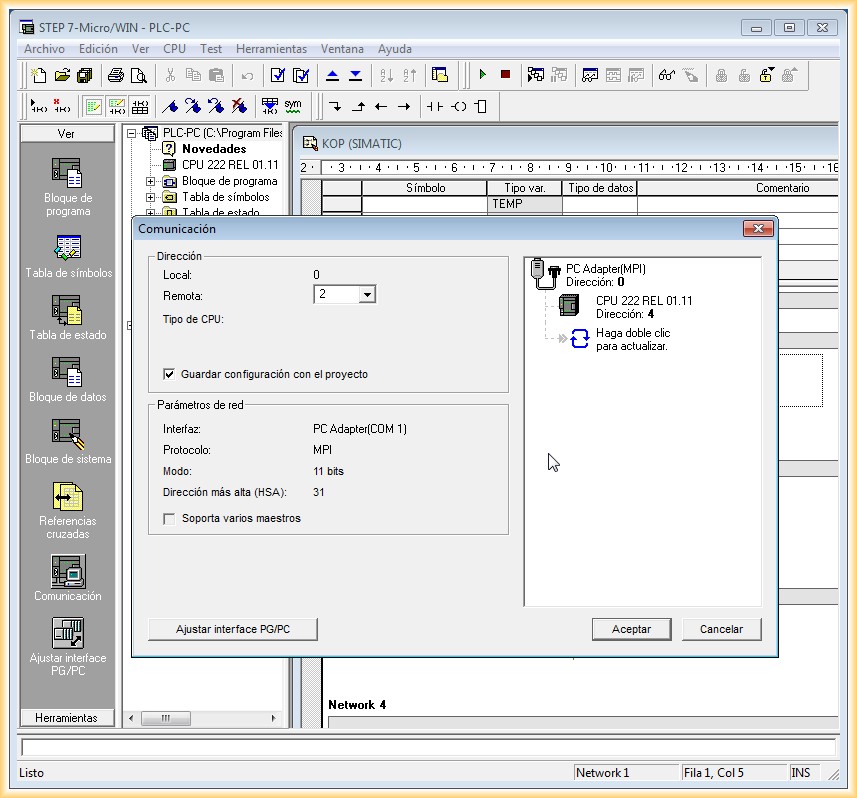
Task: Open Tabla de símbolos in the Ver sidebar
Action: pyautogui.click(x=67, y=248)
